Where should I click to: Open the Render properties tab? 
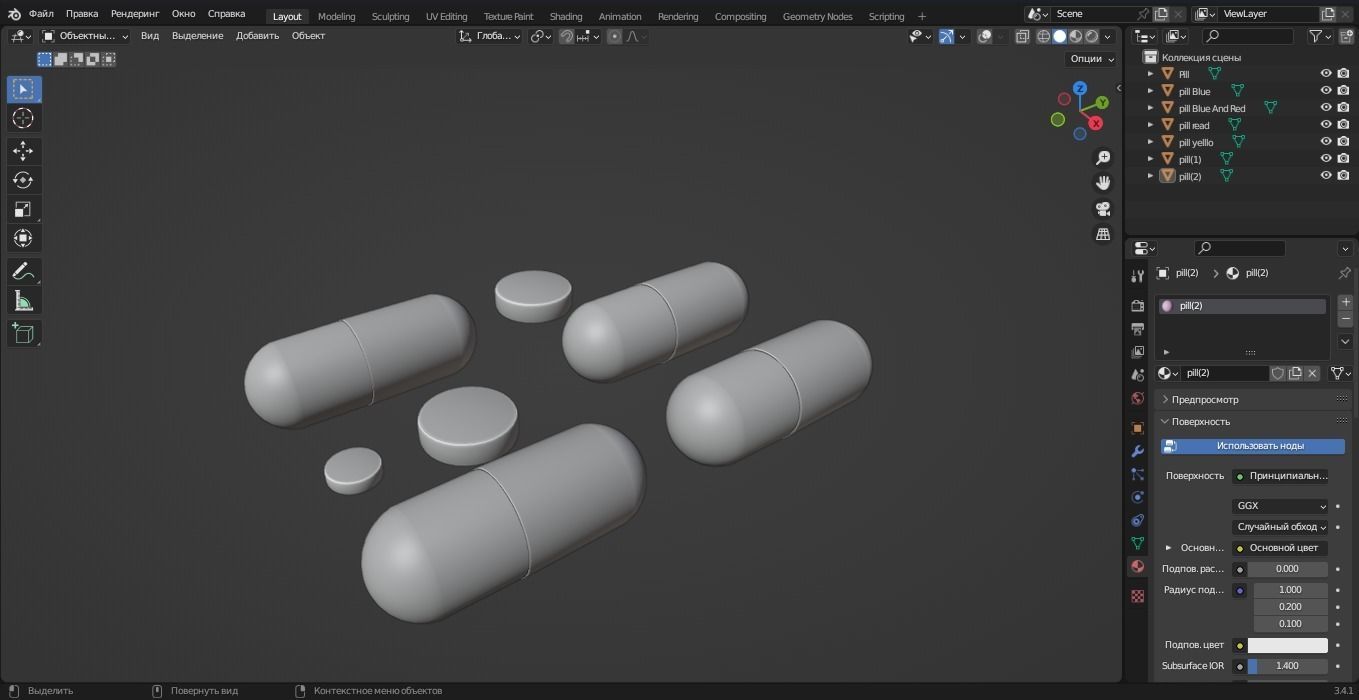coord(1137,305)
